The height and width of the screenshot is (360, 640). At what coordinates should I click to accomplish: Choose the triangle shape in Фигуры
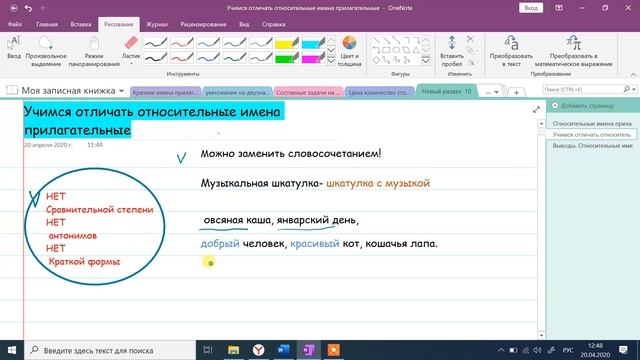[x=416, y=50]
